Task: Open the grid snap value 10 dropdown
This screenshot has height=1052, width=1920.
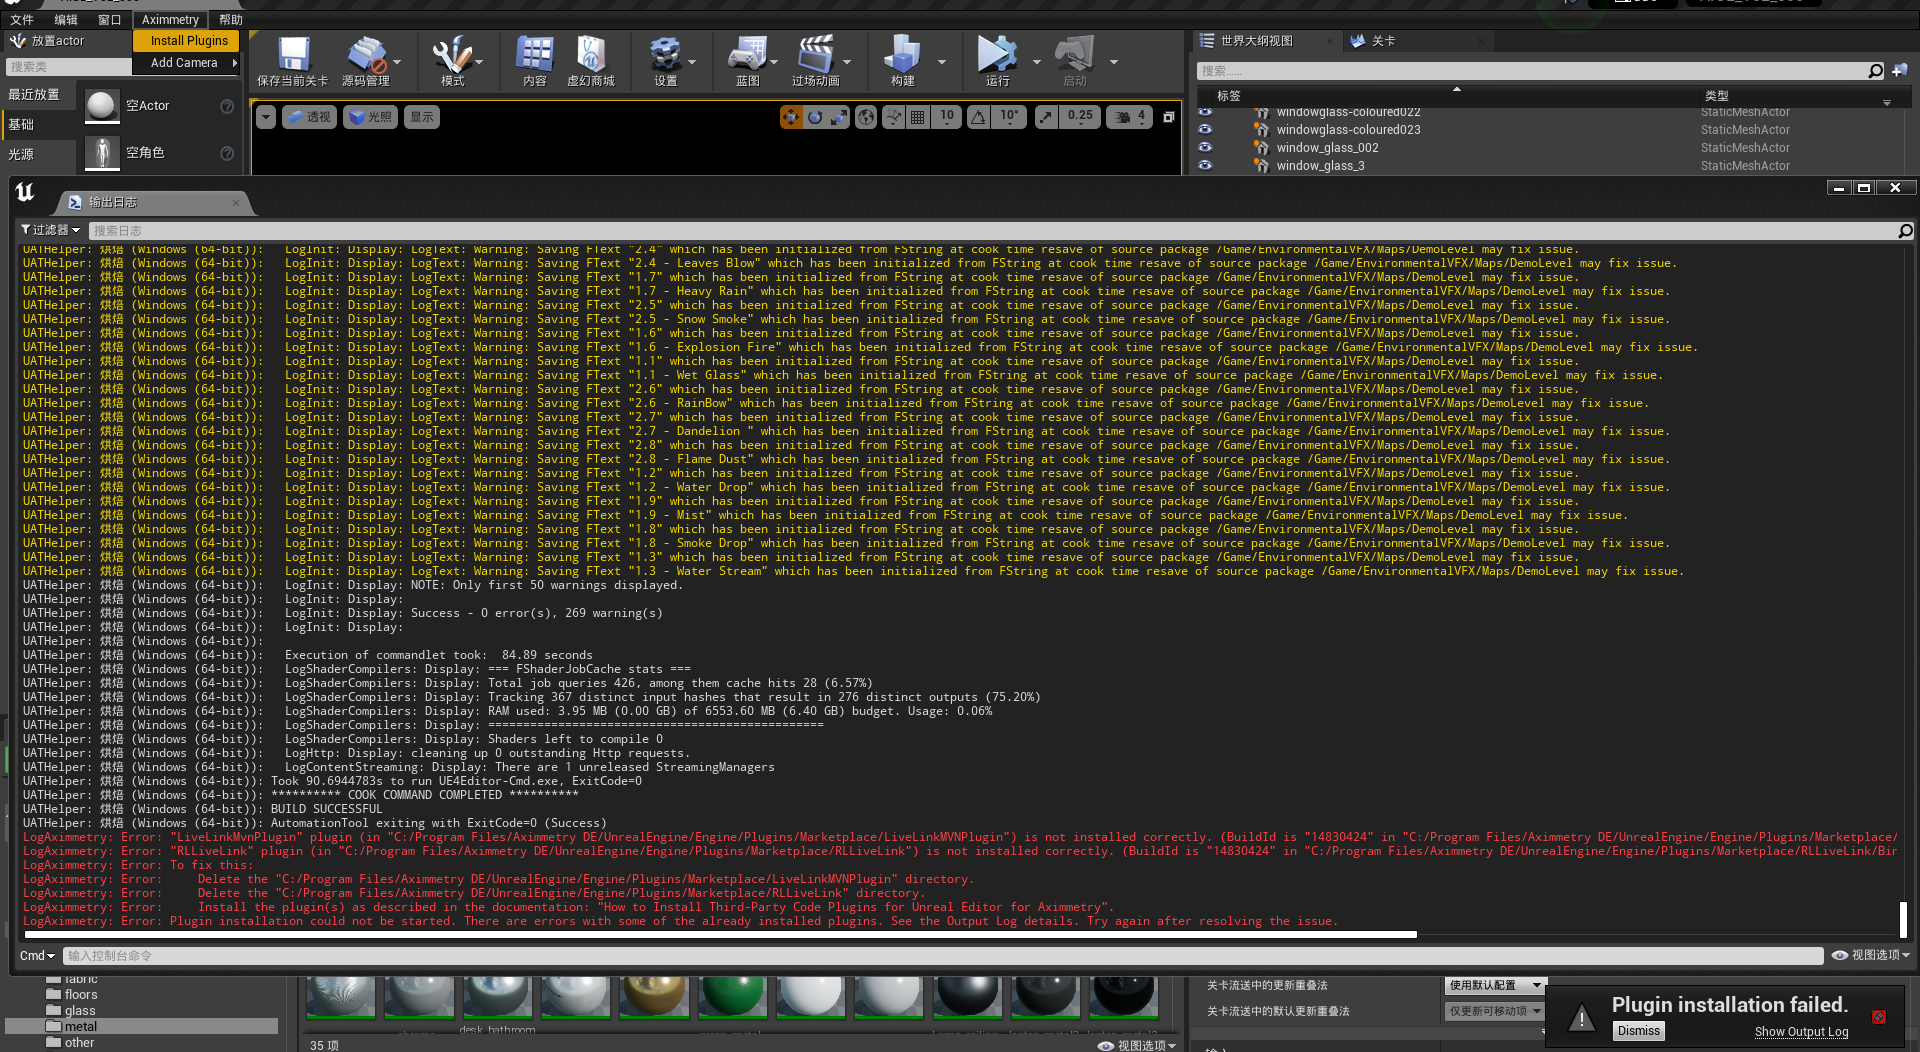Action: point(947,117)
